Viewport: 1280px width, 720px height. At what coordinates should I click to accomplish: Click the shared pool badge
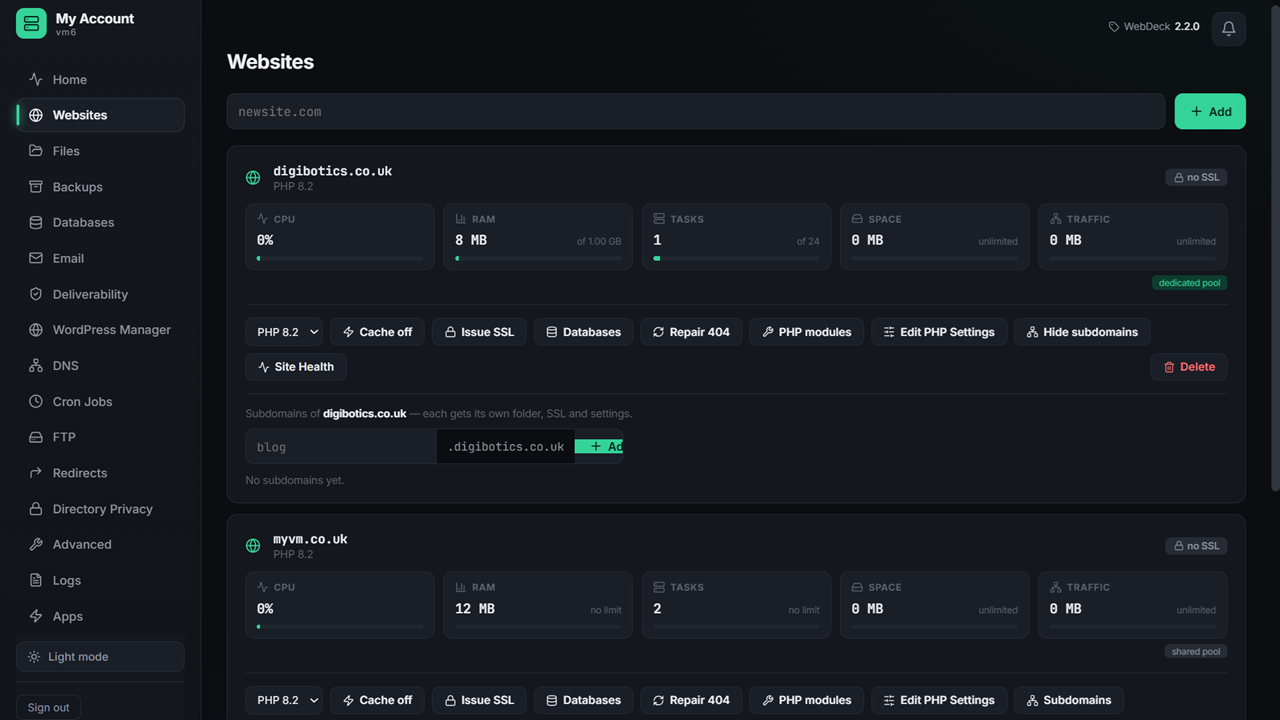1196,651
